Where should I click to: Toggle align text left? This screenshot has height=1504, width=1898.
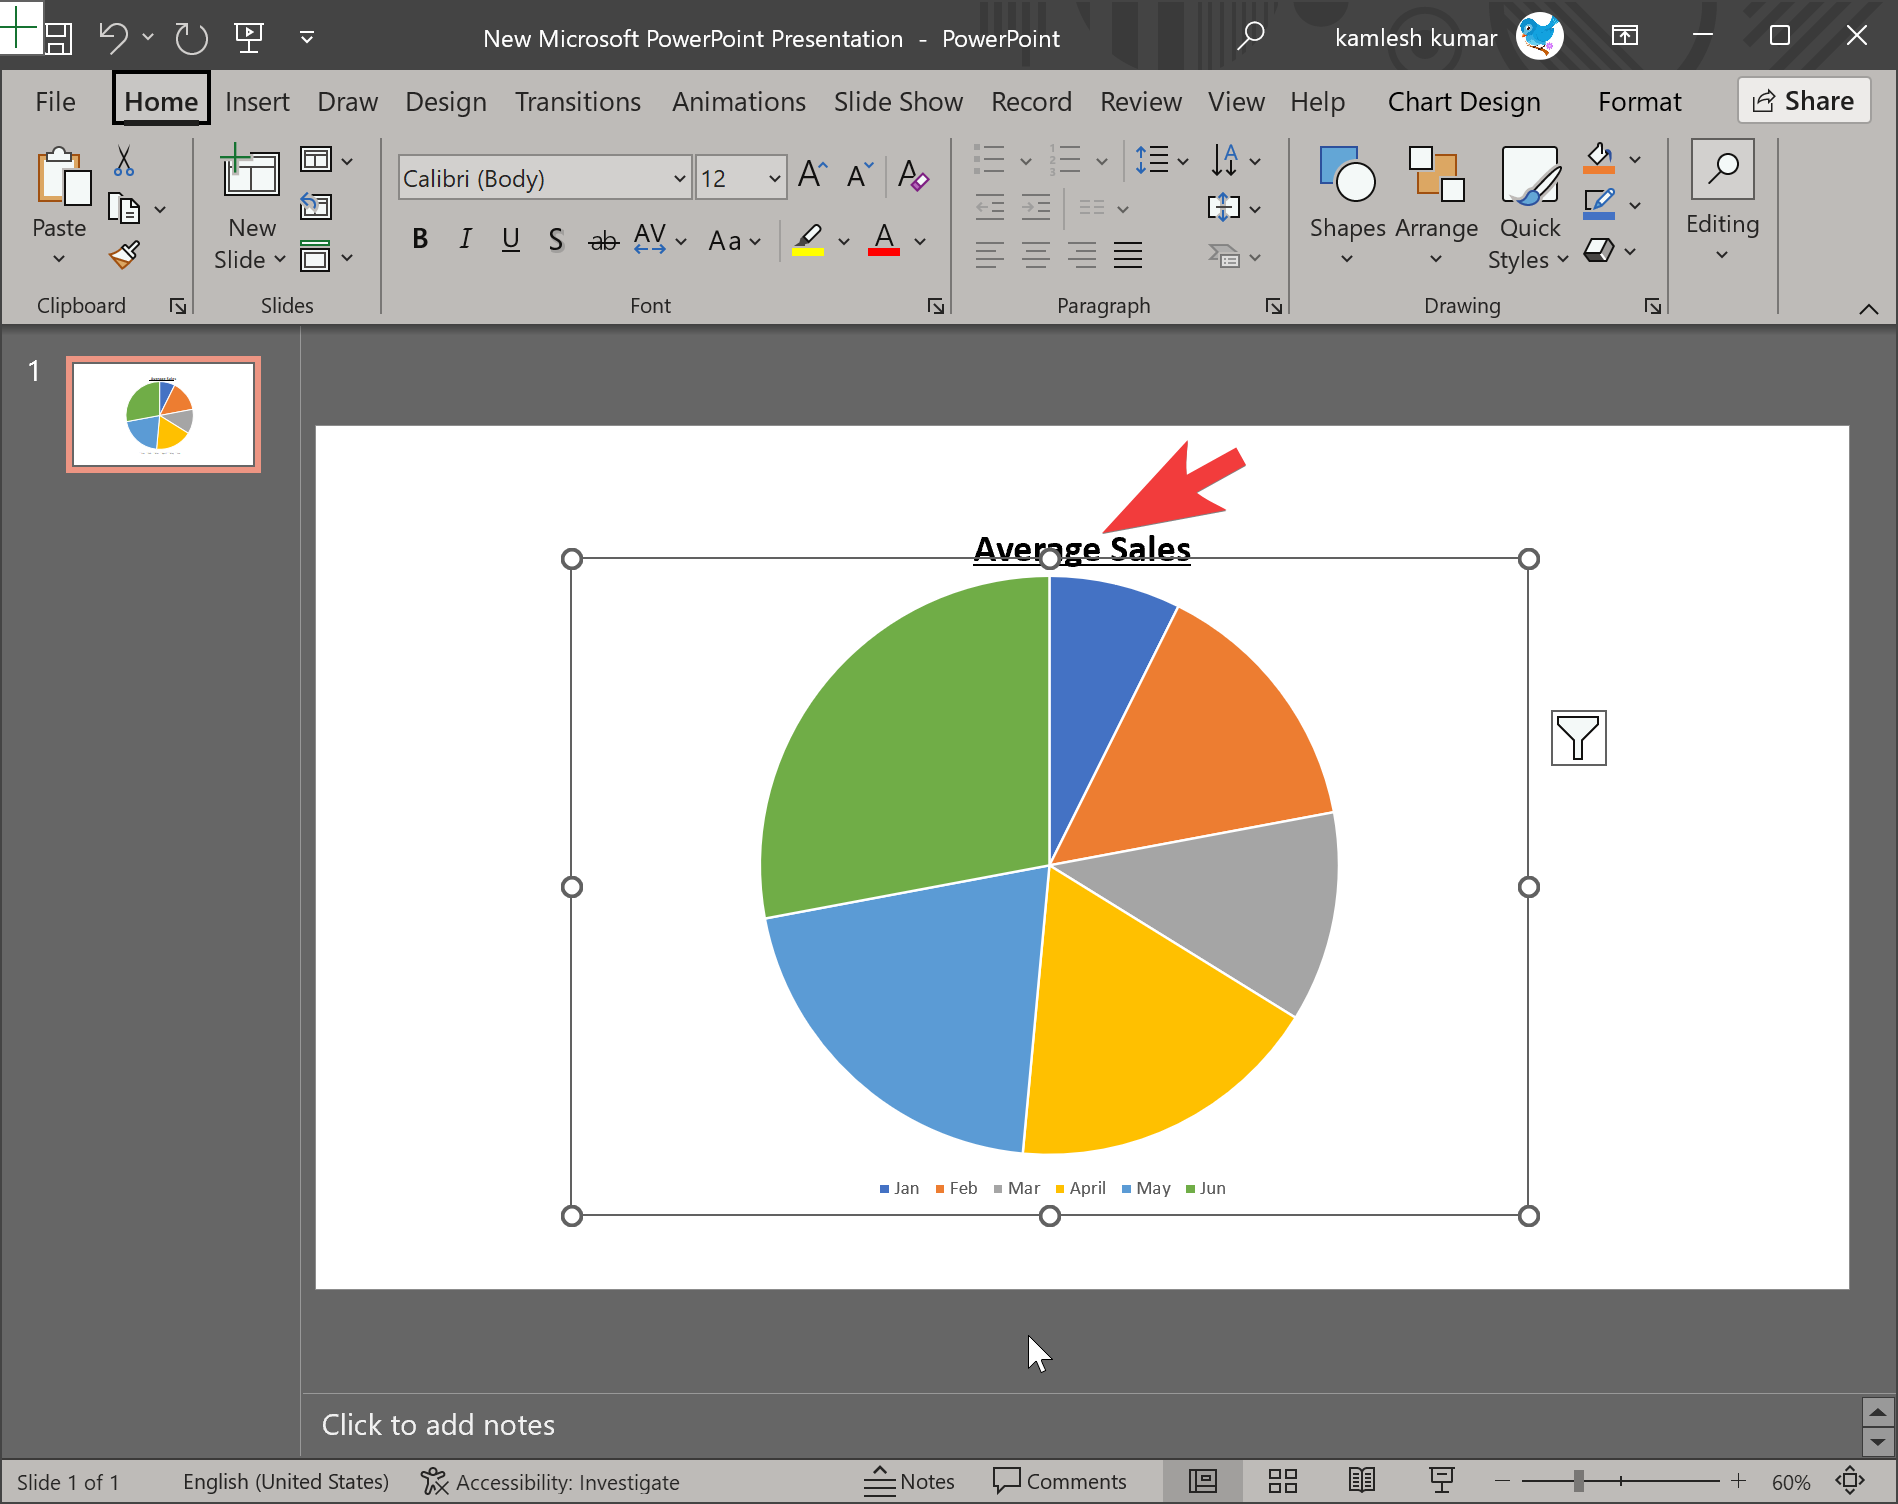(989, 256)
